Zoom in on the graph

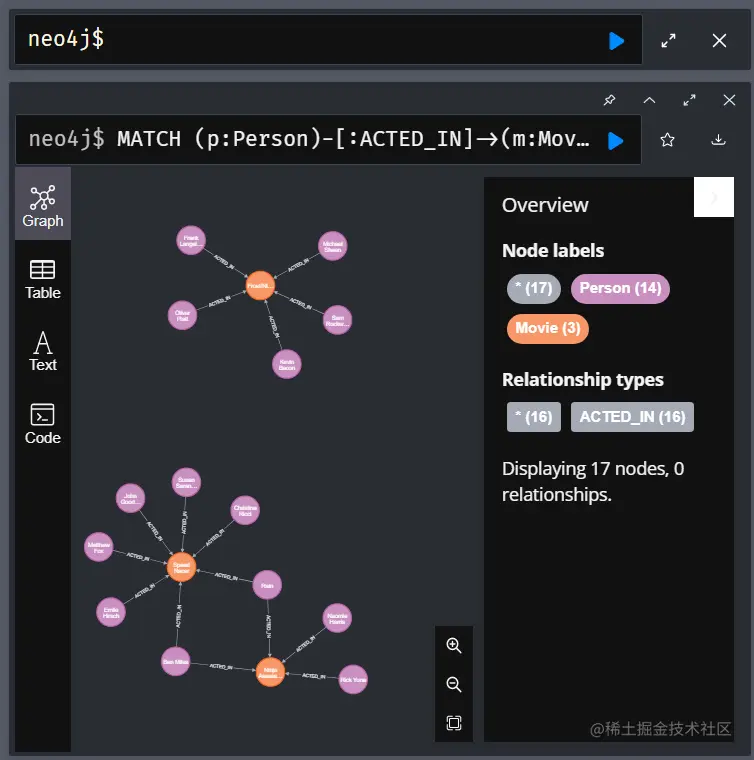454,646
